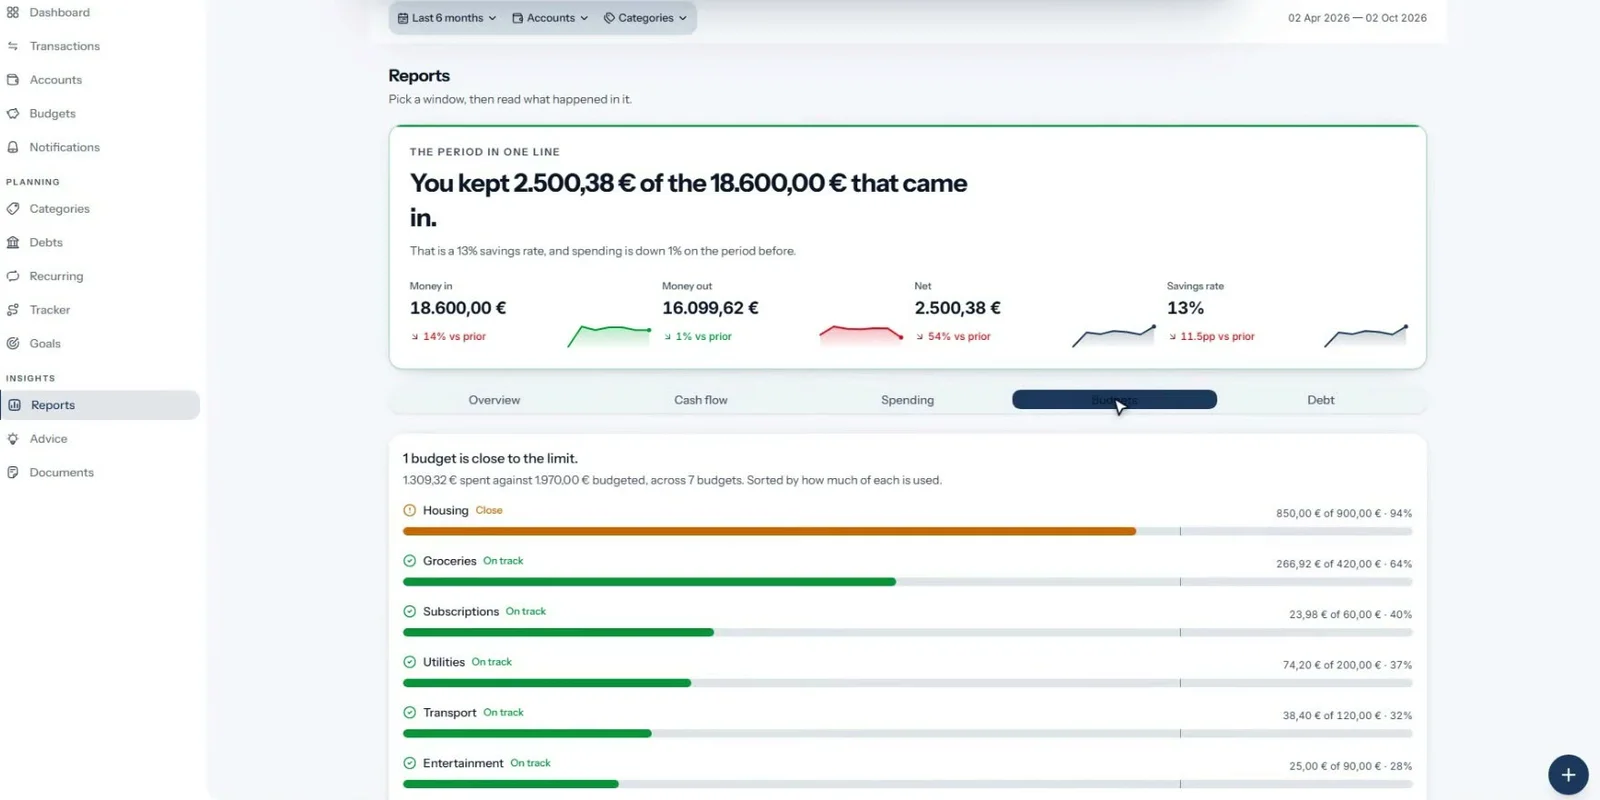Image resolution: width=1600 pixels, height=800 pixels.
Task: Click the Debts bank icon
Action: [13, 242]
